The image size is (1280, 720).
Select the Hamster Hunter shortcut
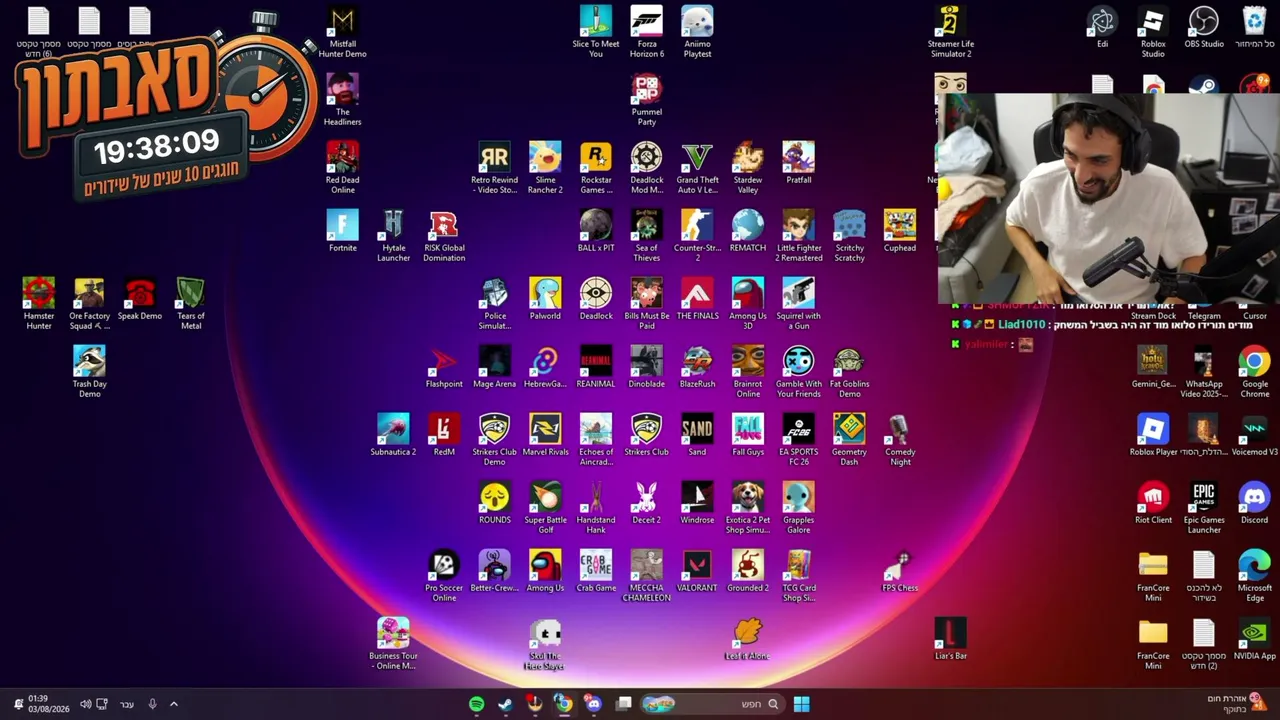[x=38, y=304]
